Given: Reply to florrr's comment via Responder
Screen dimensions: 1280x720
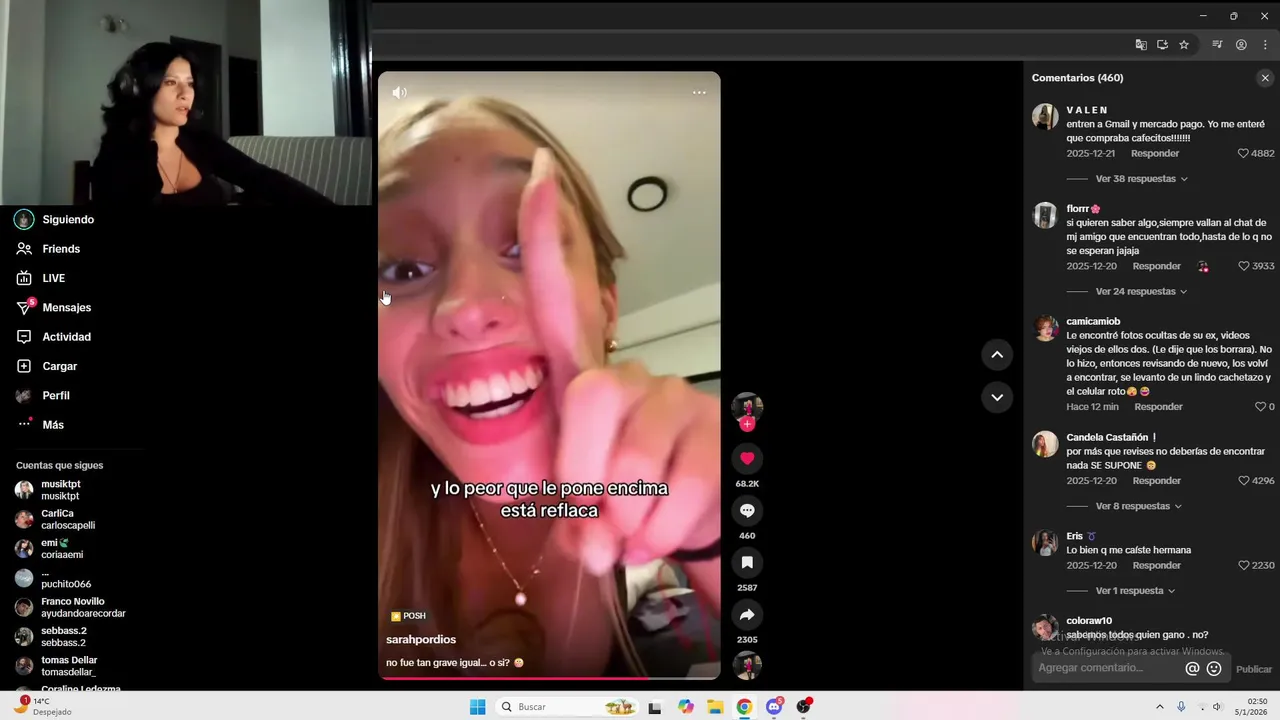Looking at the screenshot, I should (x=1157, y=266).
